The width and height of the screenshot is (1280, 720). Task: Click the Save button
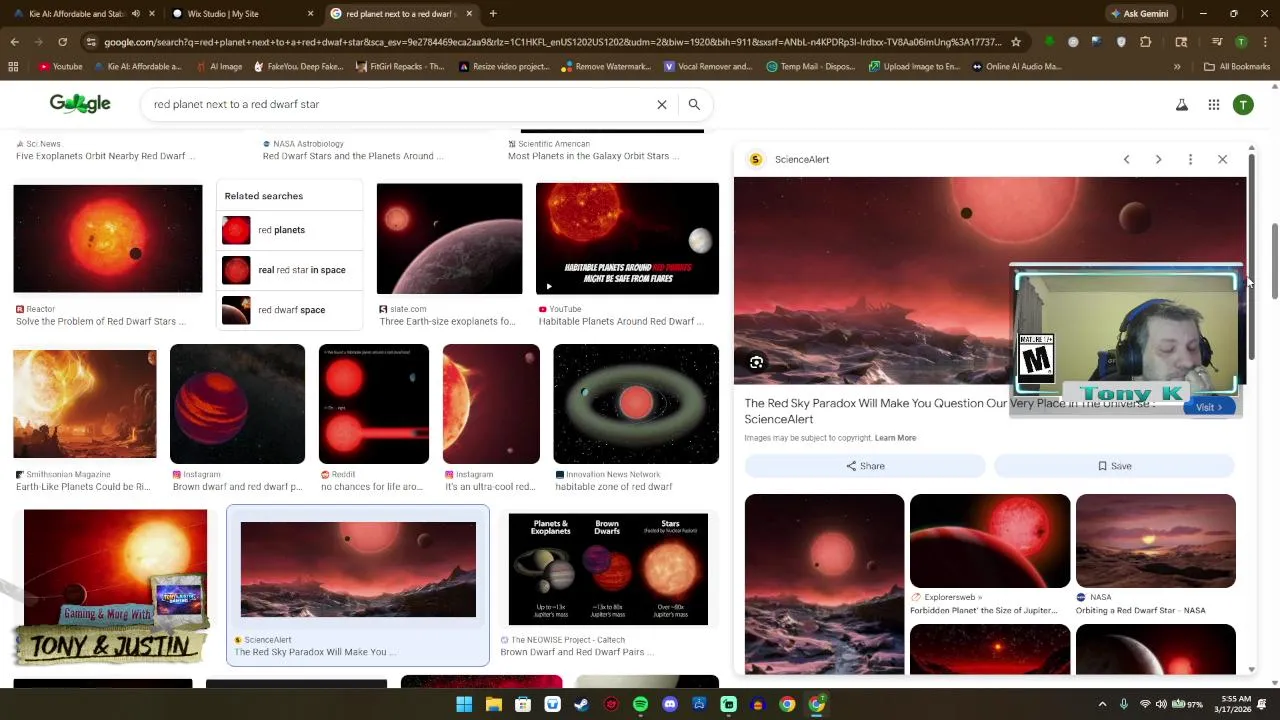[1114, 466]
